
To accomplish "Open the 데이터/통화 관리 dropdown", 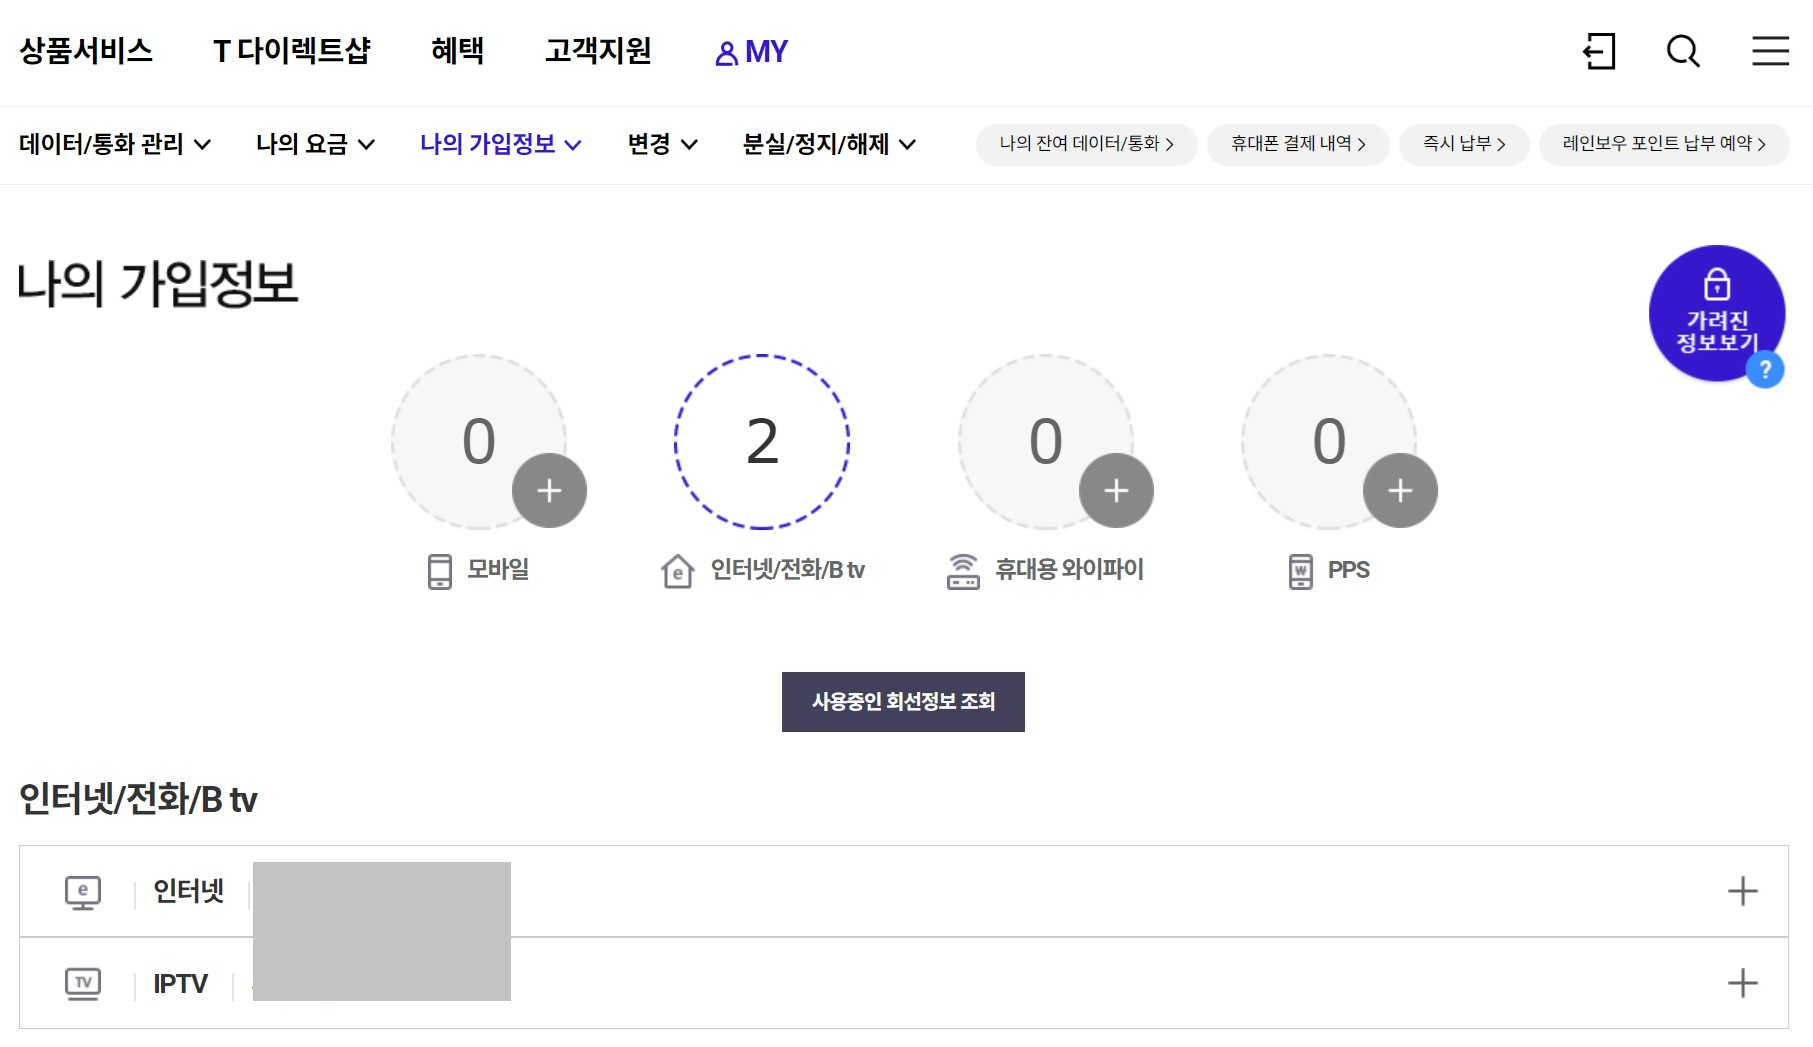I will (x=114, y=144).
